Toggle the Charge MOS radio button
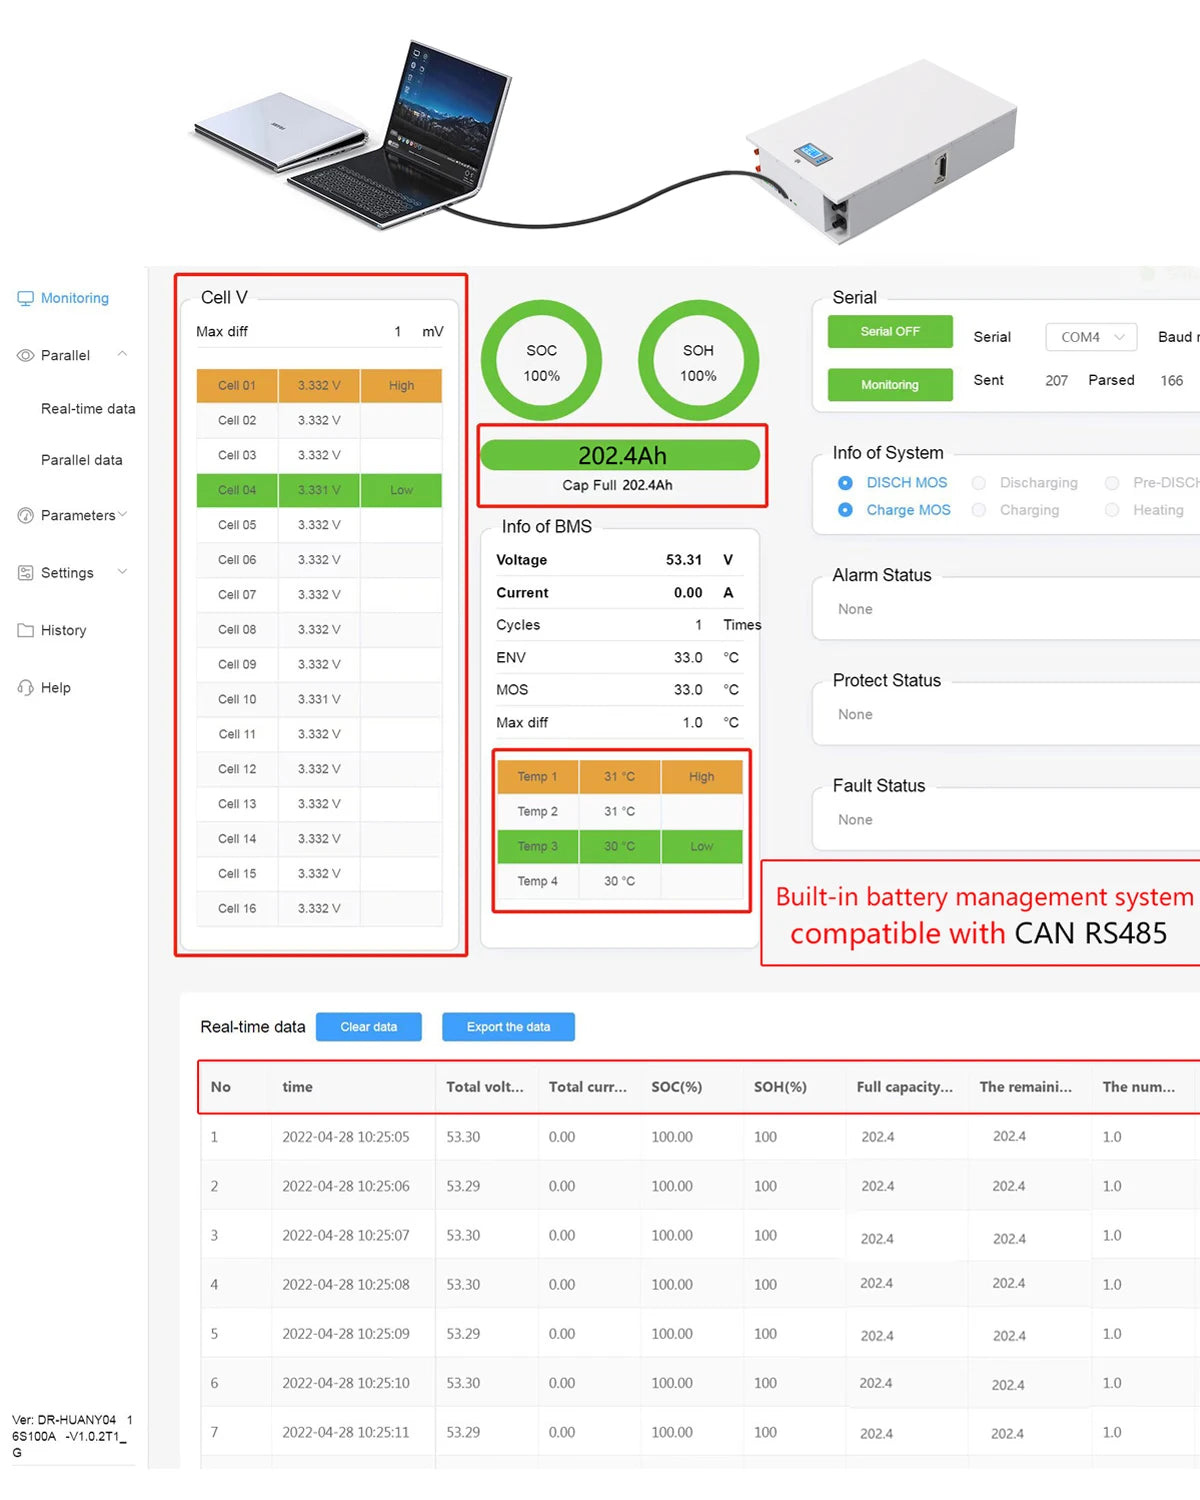The width and height of the screenshot is (1200, 1500). point(845,510)
